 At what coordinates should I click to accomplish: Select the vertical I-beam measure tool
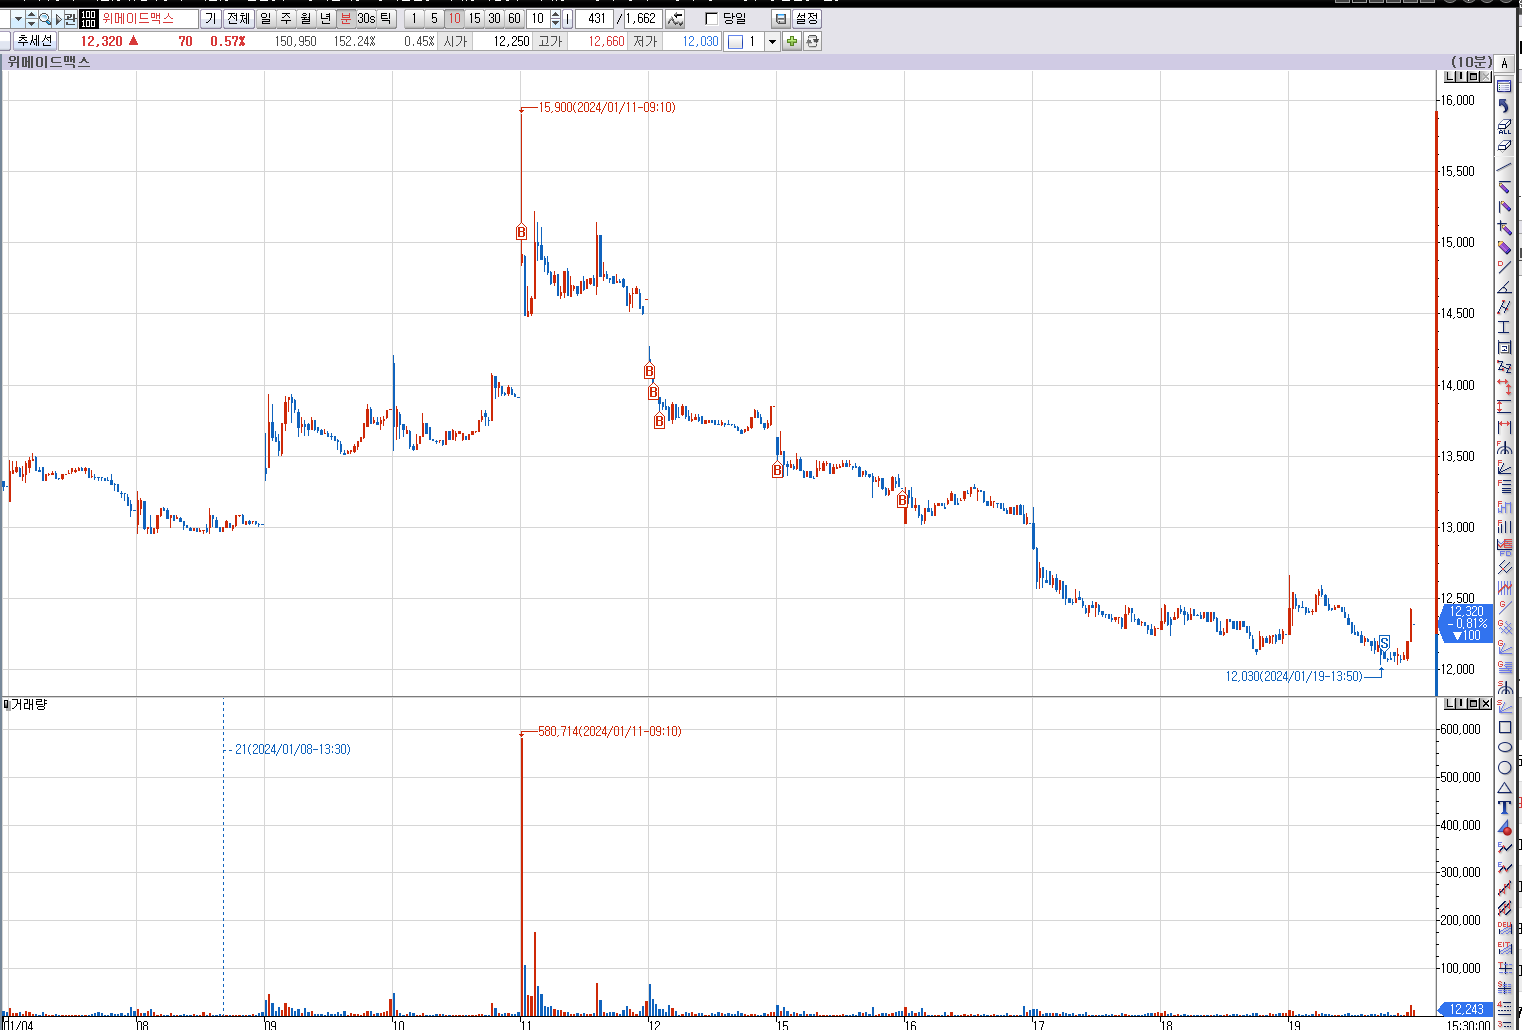[x=1504, y=327]
